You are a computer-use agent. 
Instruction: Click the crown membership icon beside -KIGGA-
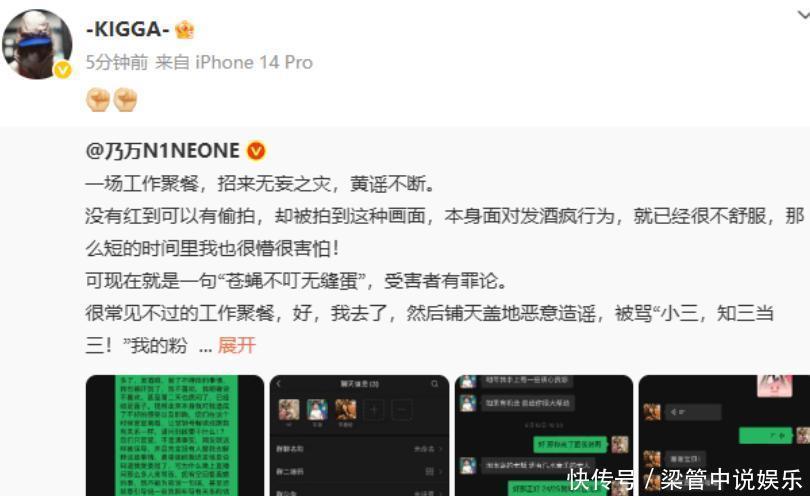point(184,29)
